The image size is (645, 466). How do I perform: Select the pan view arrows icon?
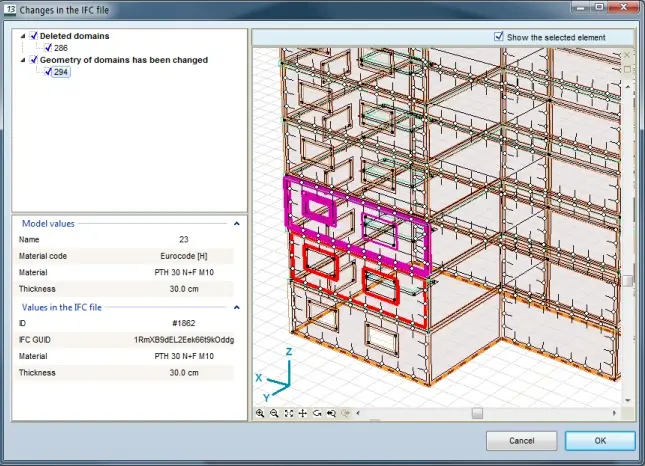coord(303,412)
